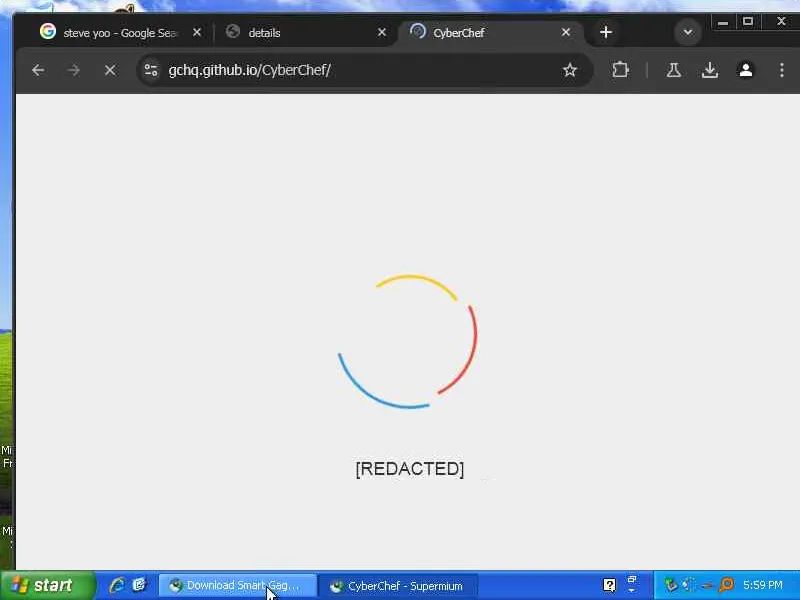Close the CyberChef tab
The height and width of the screenshot is (600, 800).
click(x=566, y=33)
